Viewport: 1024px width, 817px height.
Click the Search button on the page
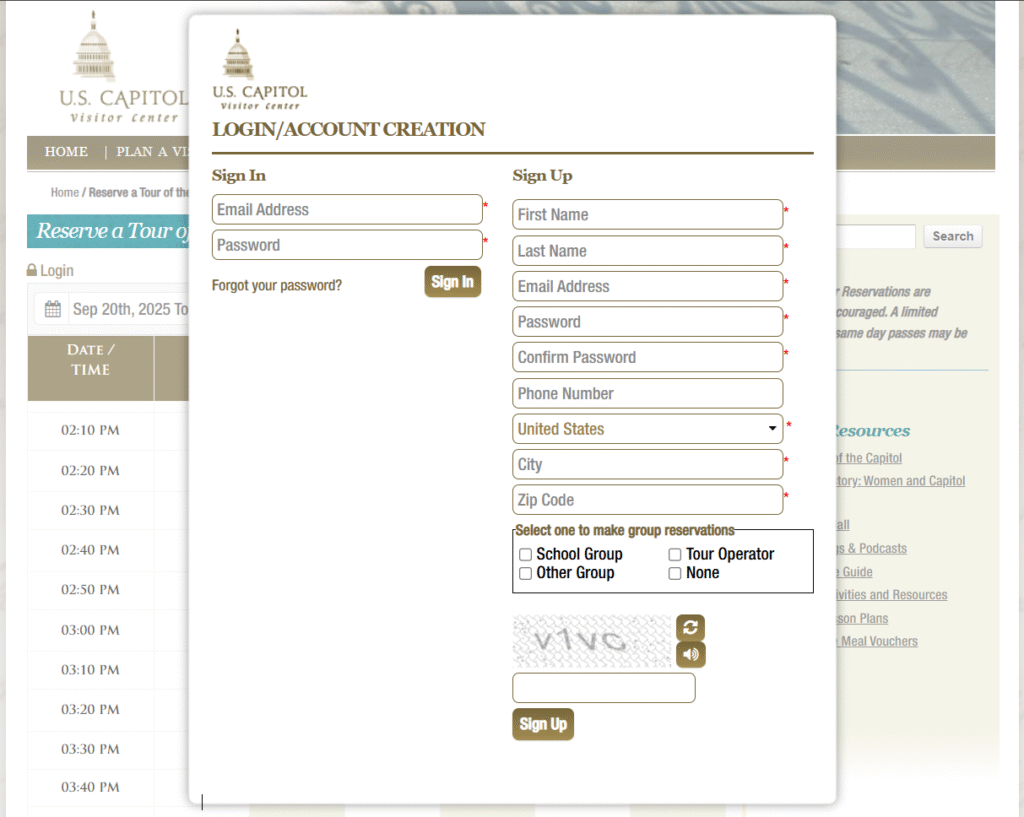953,236
